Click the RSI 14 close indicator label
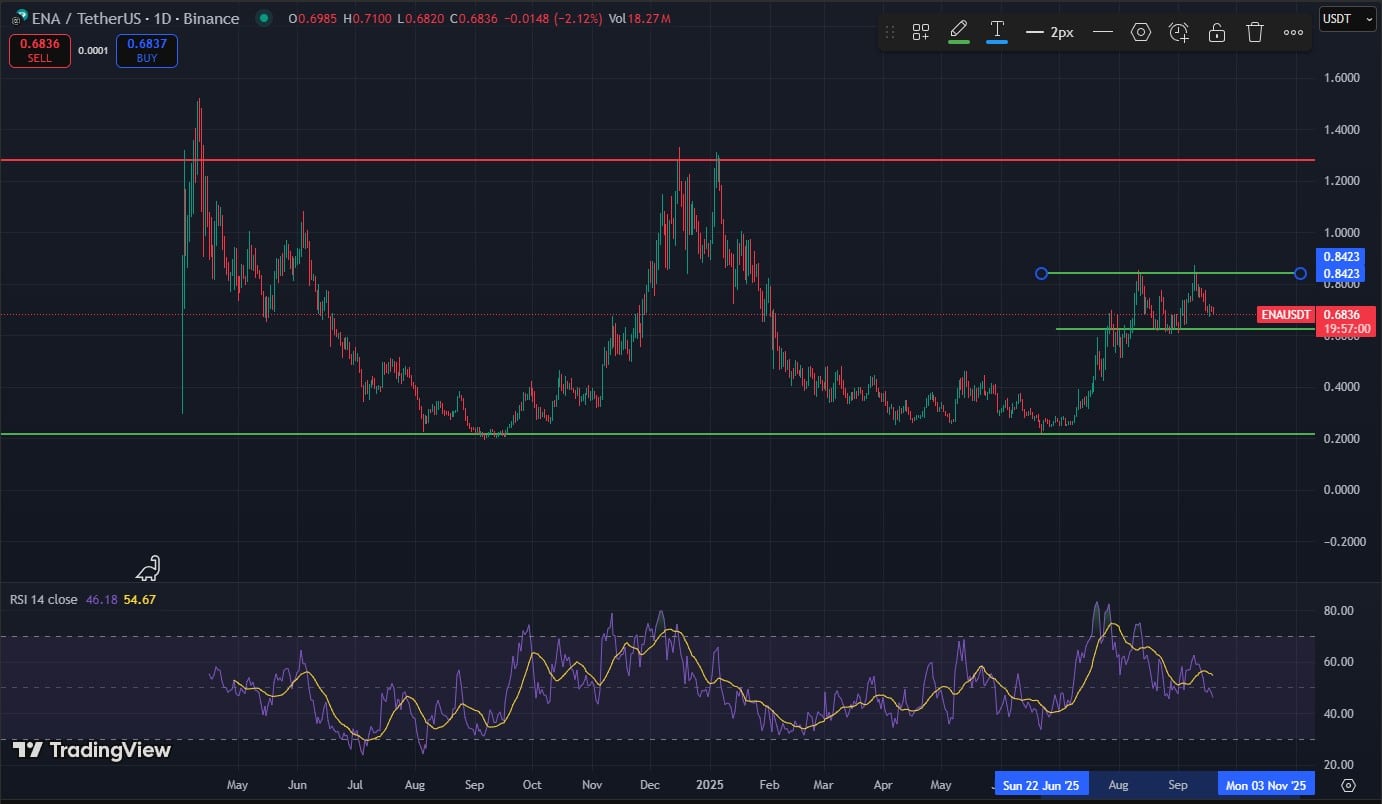 [x=44, y=599]
